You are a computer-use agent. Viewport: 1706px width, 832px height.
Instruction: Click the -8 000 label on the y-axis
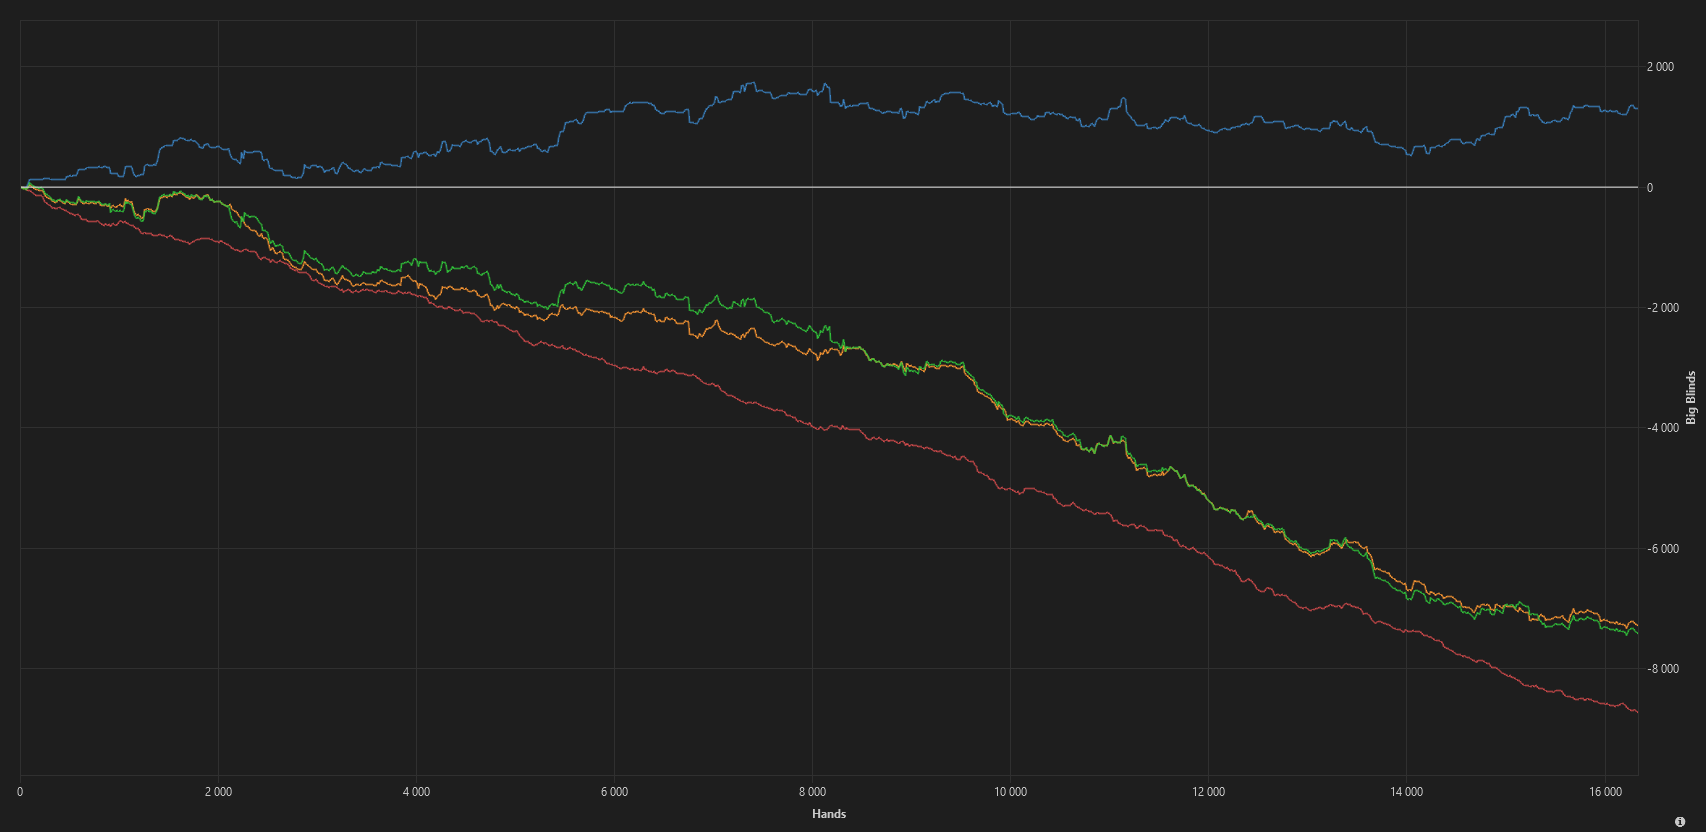point(1662,669)
